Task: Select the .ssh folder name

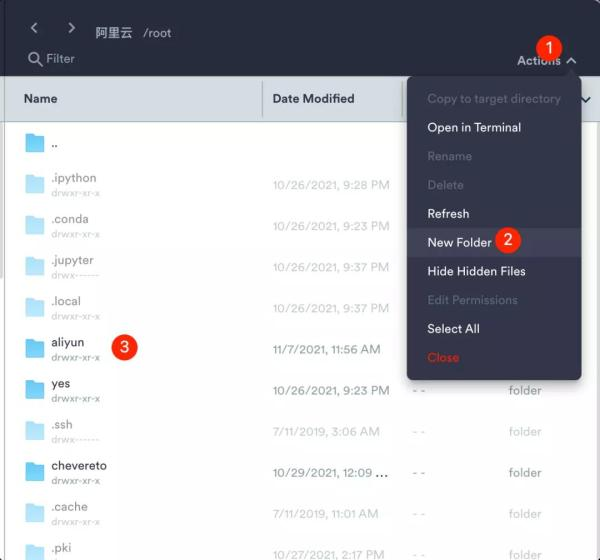Action: (62, 424)
